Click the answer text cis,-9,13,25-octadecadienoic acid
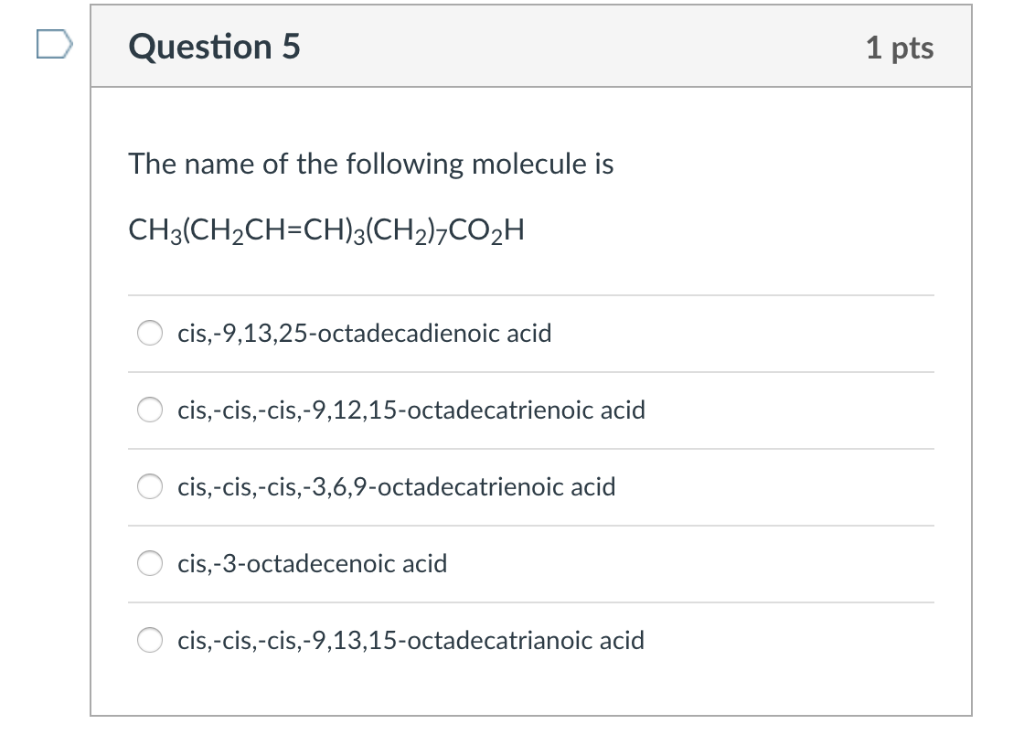Image resolution: width=1024 pixels, height=735 pixels. tap(364, 333)
